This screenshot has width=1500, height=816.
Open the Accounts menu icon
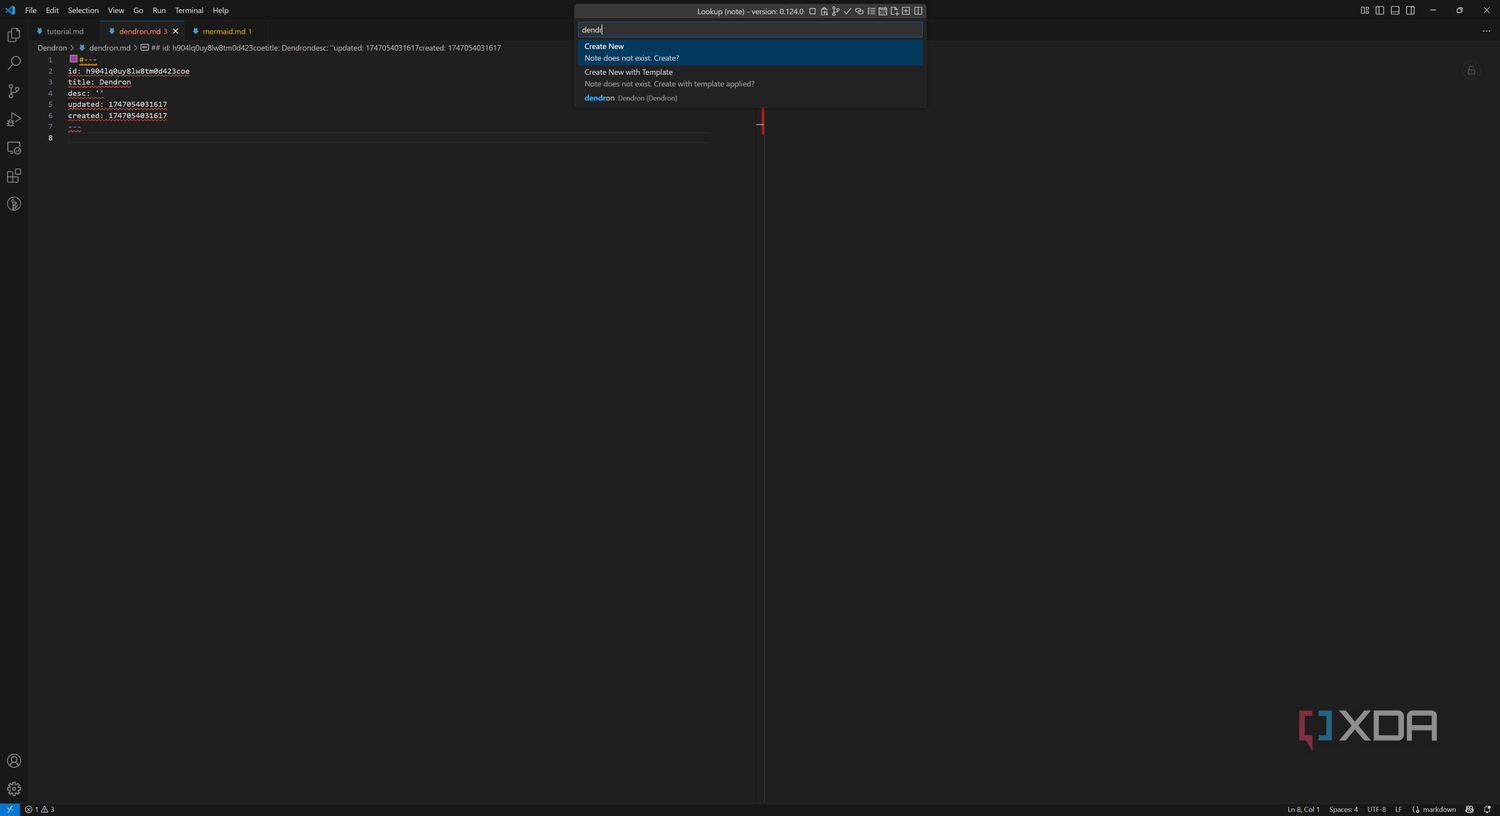(x=14, y=761)
